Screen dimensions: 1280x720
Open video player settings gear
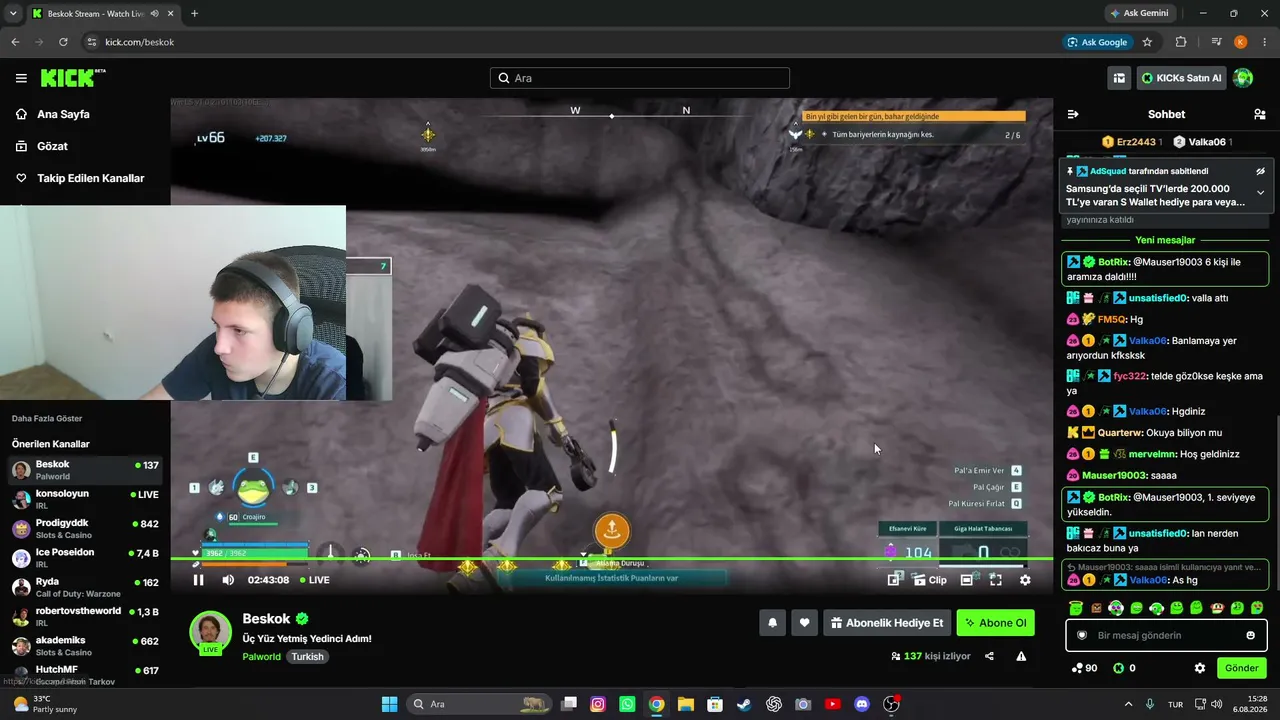[x=1025, y=580]
